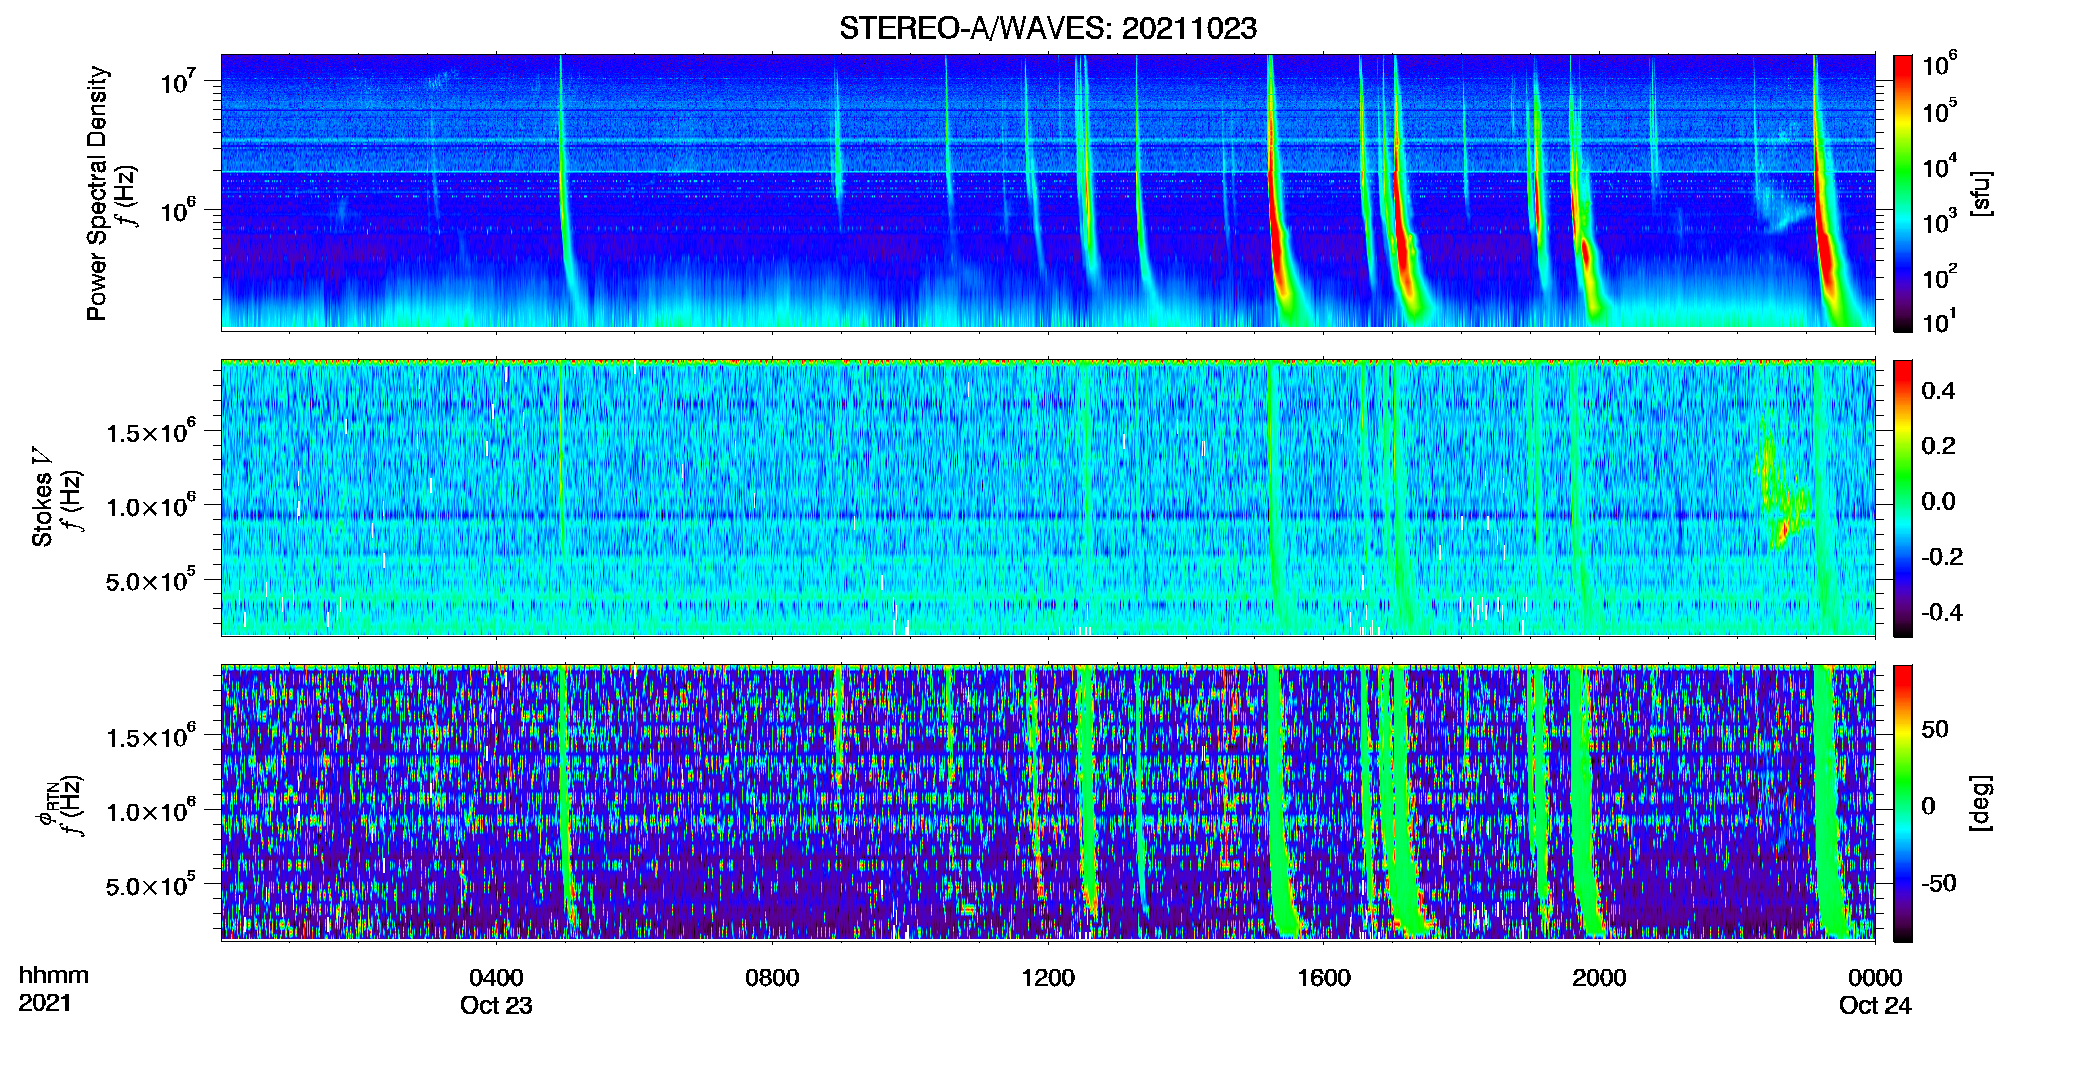Viewport: 2096px width, 1080px height.
Task: Click 5.0×10^5 tick in Stokes V panel
Action: (150, 581)
